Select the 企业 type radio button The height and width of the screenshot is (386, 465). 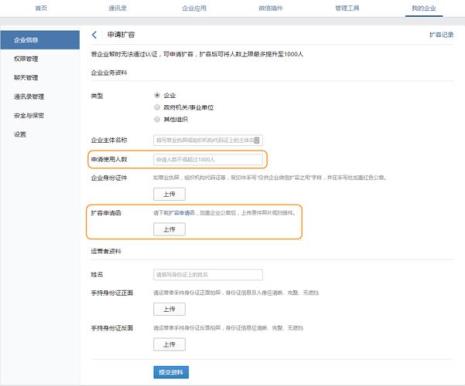click(x=157, y=95)
